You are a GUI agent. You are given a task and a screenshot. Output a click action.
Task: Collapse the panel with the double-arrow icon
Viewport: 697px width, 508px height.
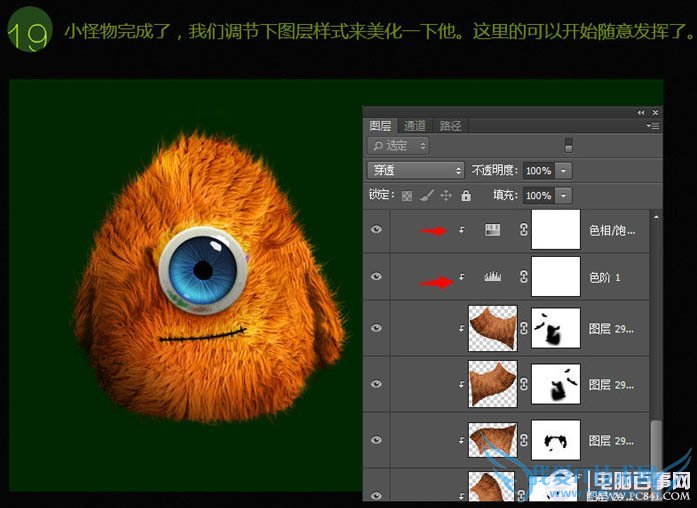640,112
